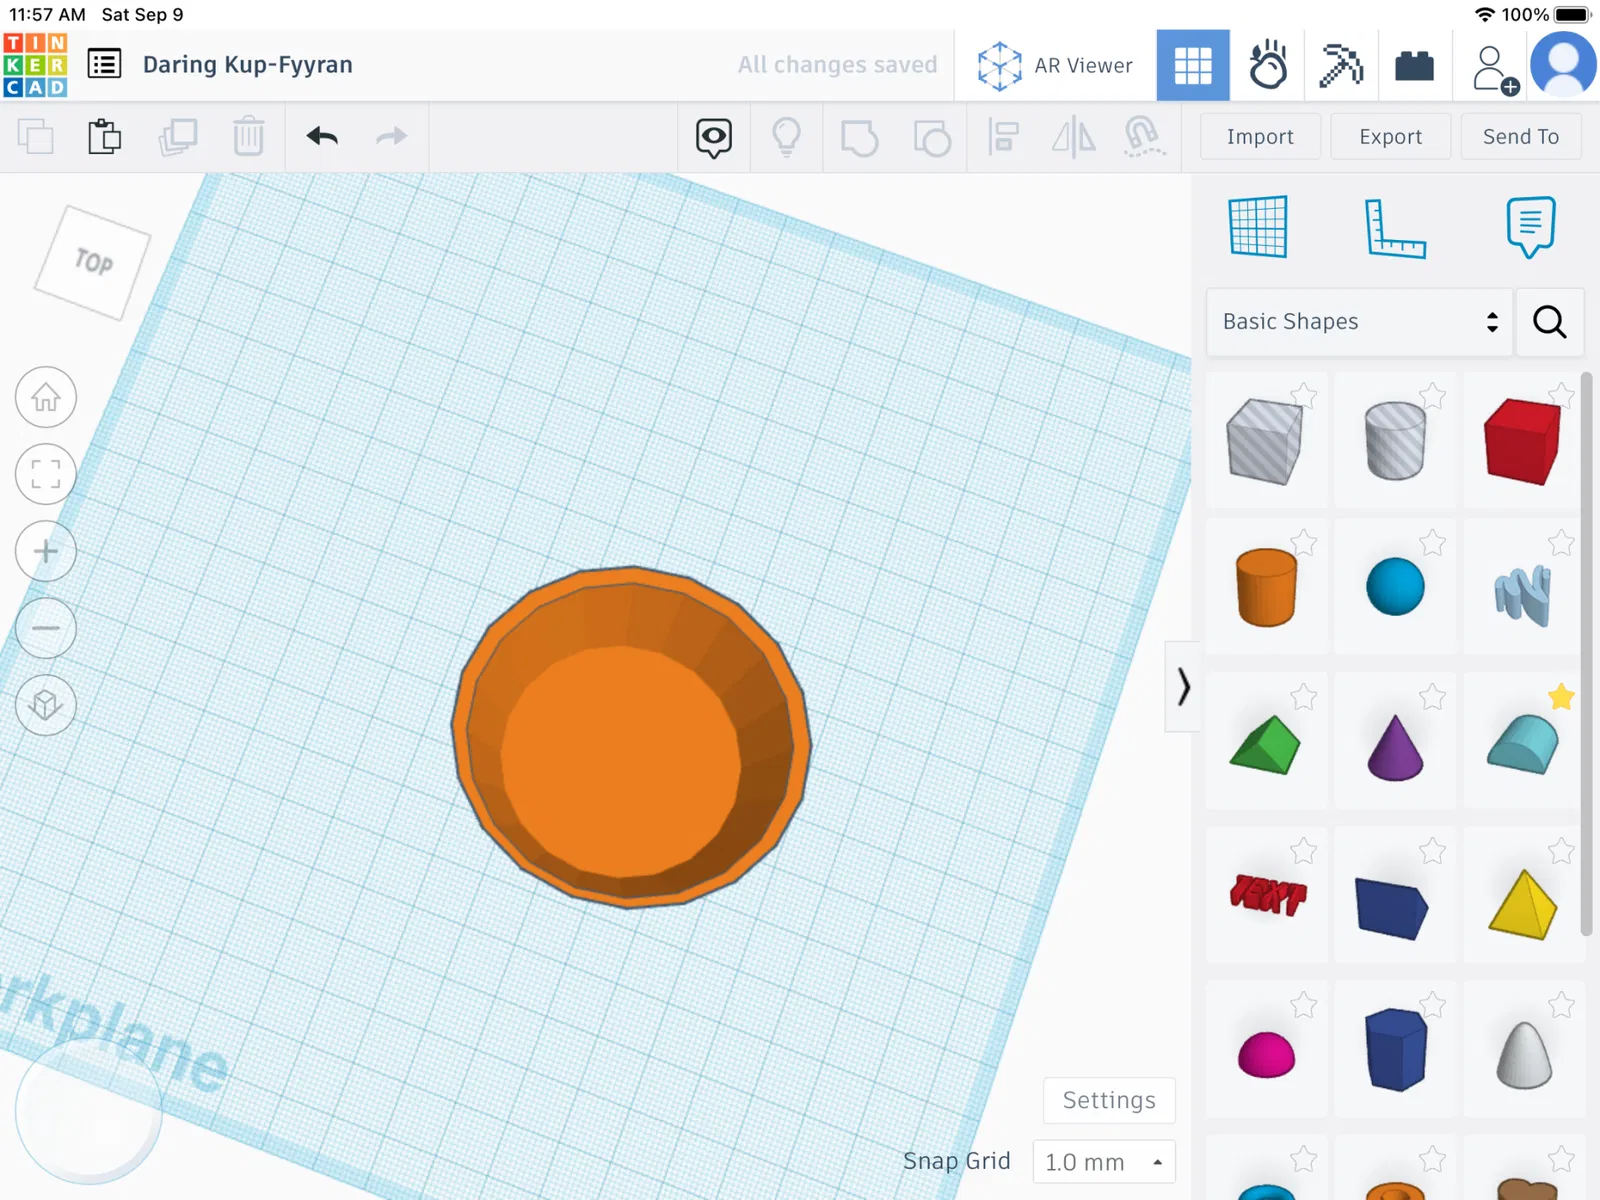Screen dimensions: 1600x1200
Task: Switch to the 3D design grid view
Action: click(x=1193, y=66)
